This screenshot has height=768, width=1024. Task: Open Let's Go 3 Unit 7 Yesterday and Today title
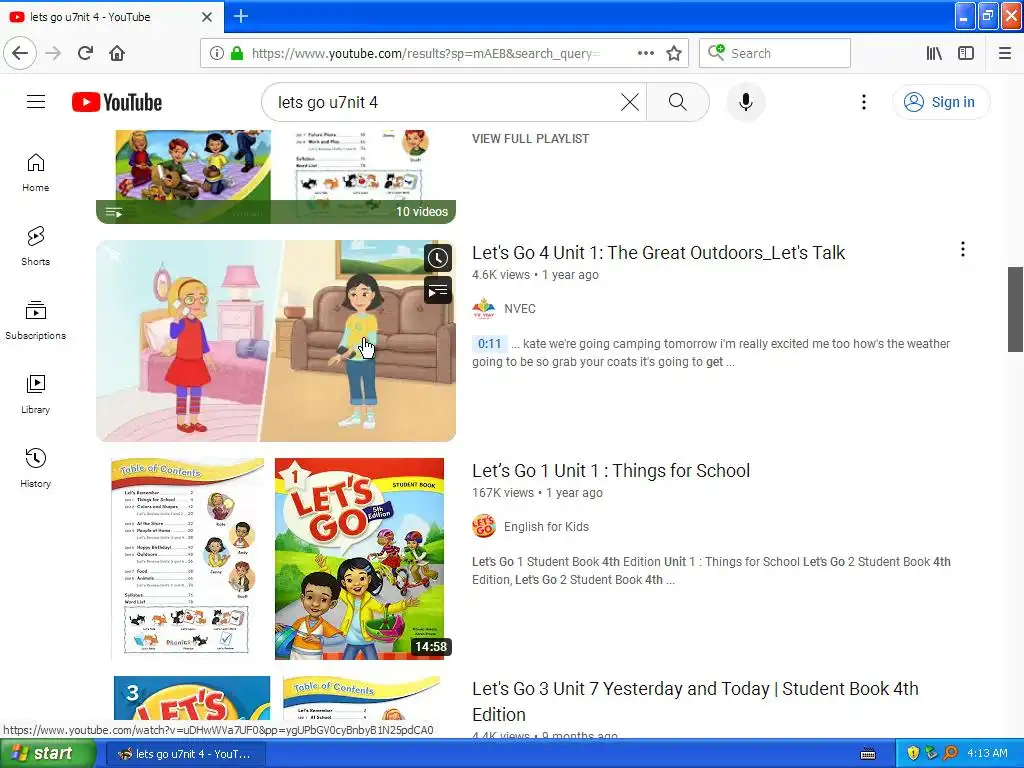[x=695, y=701]
